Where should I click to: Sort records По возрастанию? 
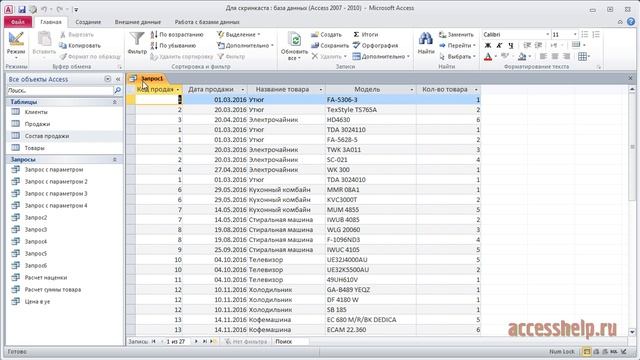(x=177, y=35)
